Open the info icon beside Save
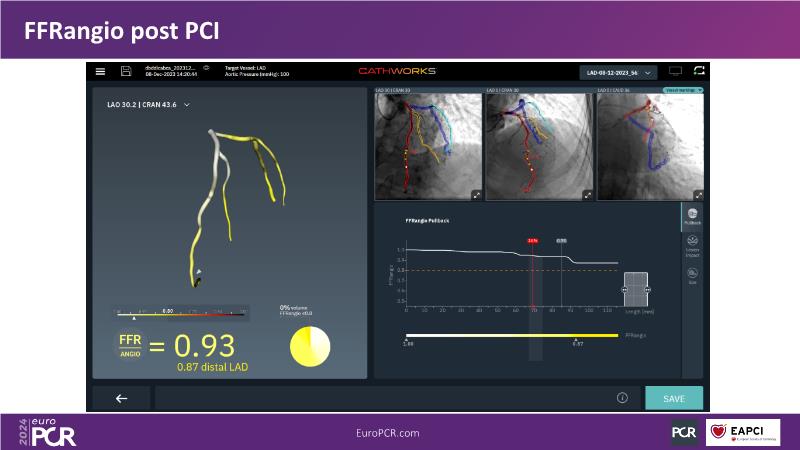Viewport: 800px width, 450px height. (x=622, y=398)
